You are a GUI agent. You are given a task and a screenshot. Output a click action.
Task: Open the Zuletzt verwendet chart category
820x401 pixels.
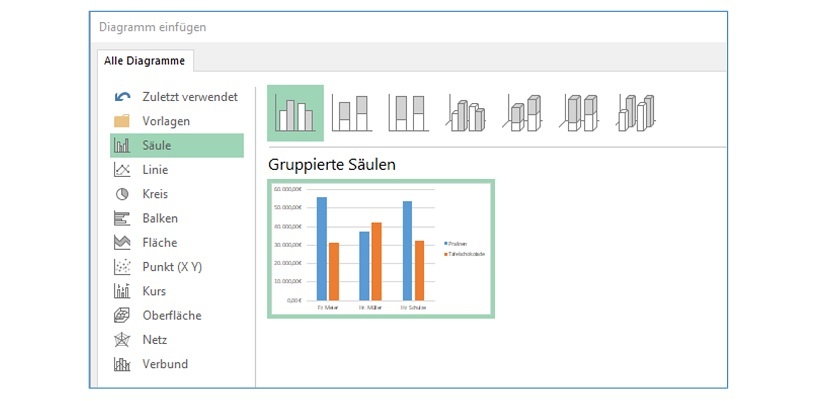tap(176, 97)
